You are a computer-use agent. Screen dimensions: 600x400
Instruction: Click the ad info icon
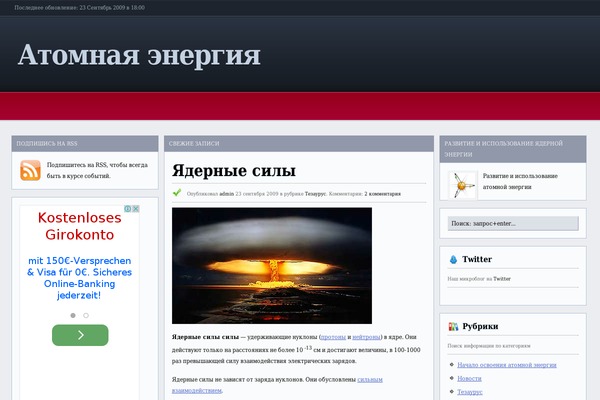(128, 209)
